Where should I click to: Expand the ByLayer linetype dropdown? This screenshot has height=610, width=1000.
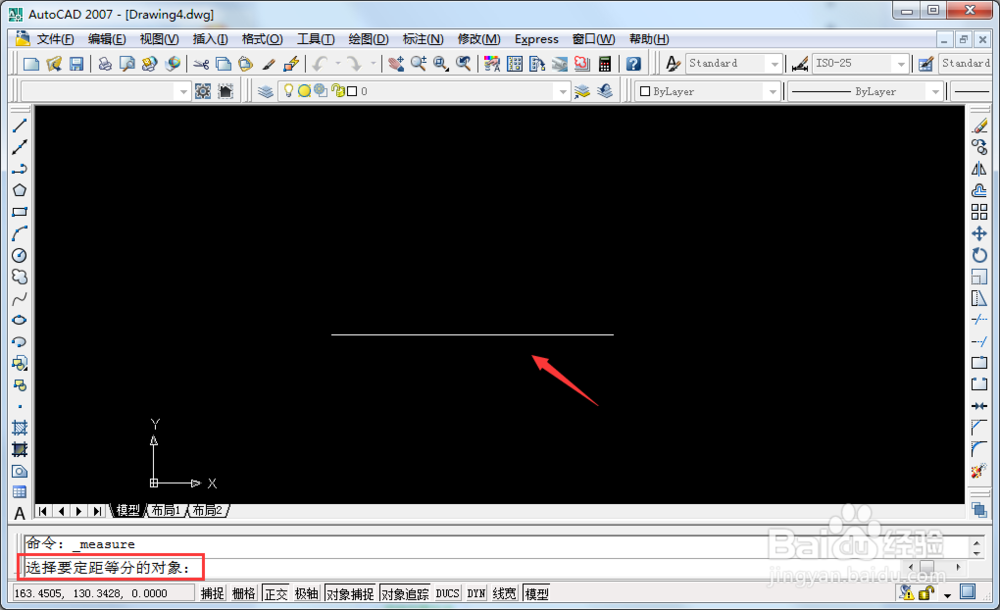935,91
